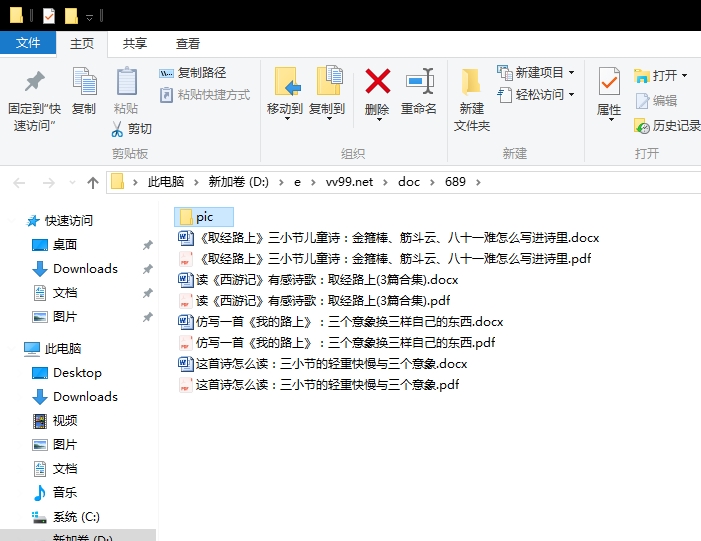The image size is (701, 541).
Task: Click the Paste clipboard icon
Action: 127,81
